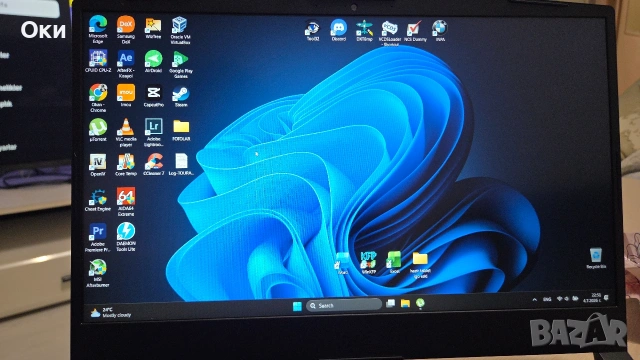Select the Discord icon on the desktop
This screenshot has height=360, width=640.
tap(338, 30)
